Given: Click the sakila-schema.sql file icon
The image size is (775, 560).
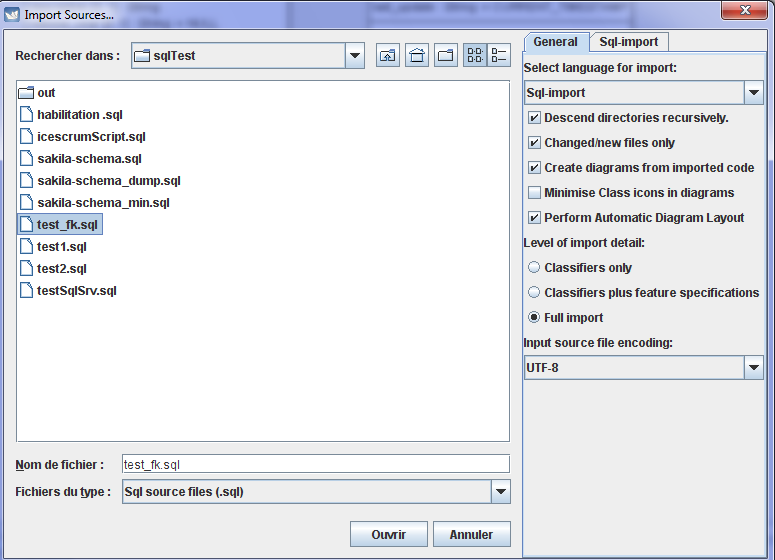Looking at the screenshot, I should (x=26, y=159).
